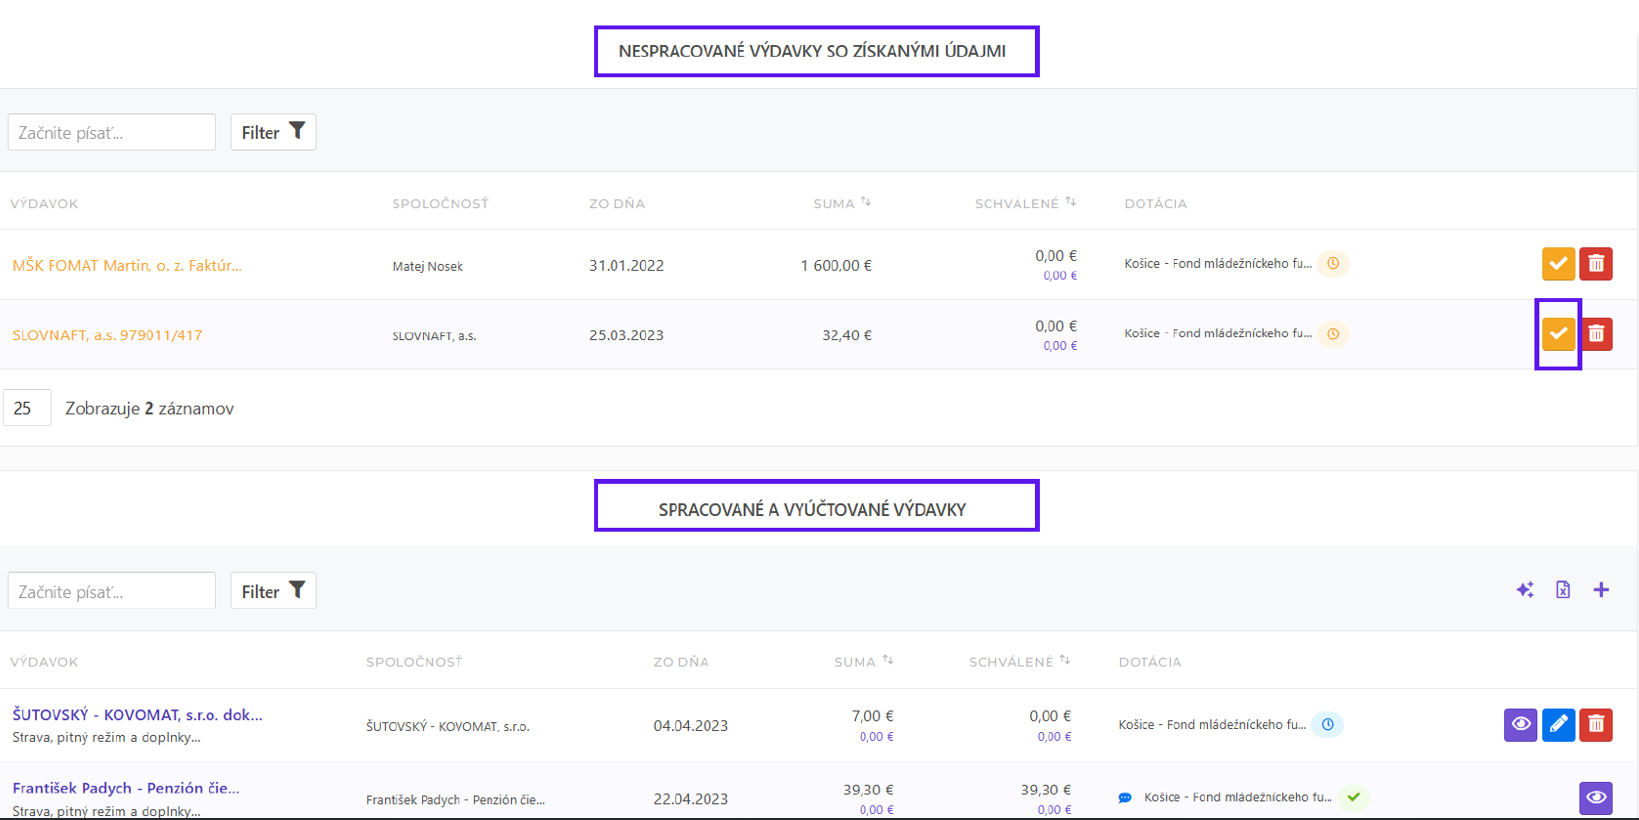View the František Padych expense details

click(x=1596, y=797)
